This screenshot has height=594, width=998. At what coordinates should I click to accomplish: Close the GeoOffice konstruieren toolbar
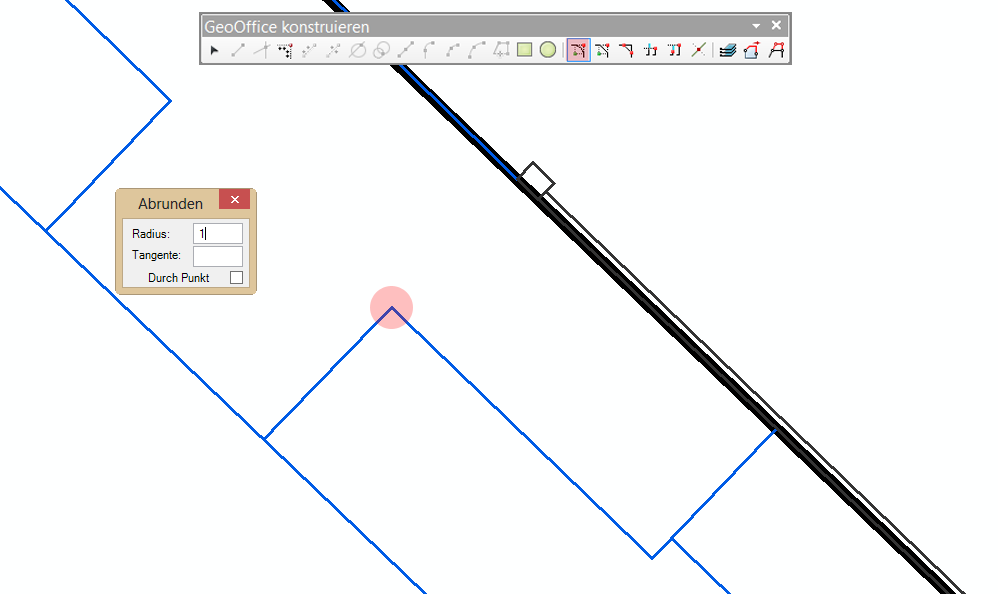(x=776, y=26)
